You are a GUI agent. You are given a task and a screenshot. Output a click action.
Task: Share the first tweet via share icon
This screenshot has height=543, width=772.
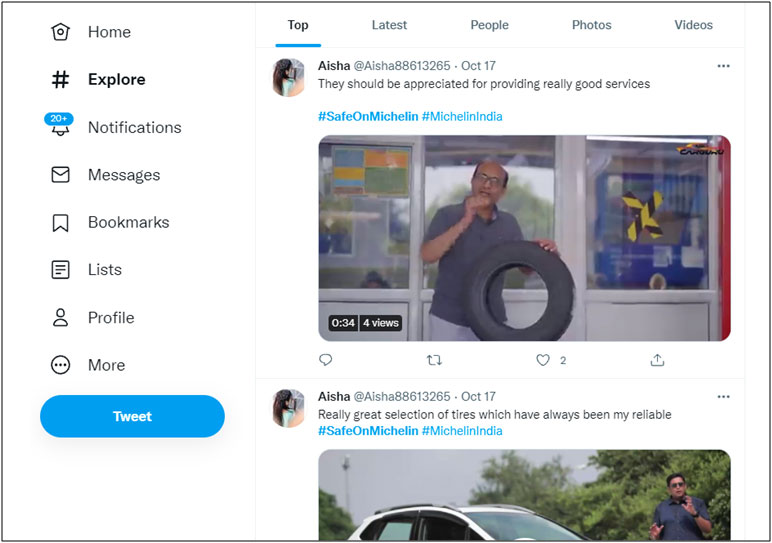tap(657, 360)
